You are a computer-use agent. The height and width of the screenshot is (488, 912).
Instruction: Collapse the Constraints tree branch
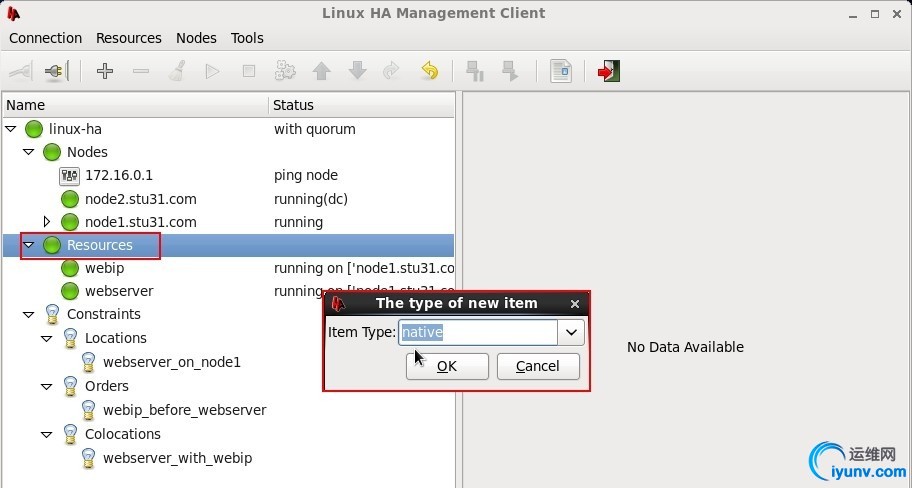tap(28, 314)
